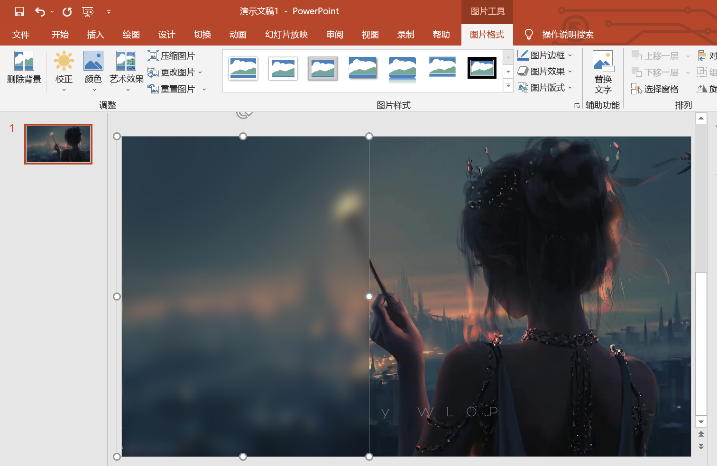Click the redo/repeat arrow icon

pos(67,12)
